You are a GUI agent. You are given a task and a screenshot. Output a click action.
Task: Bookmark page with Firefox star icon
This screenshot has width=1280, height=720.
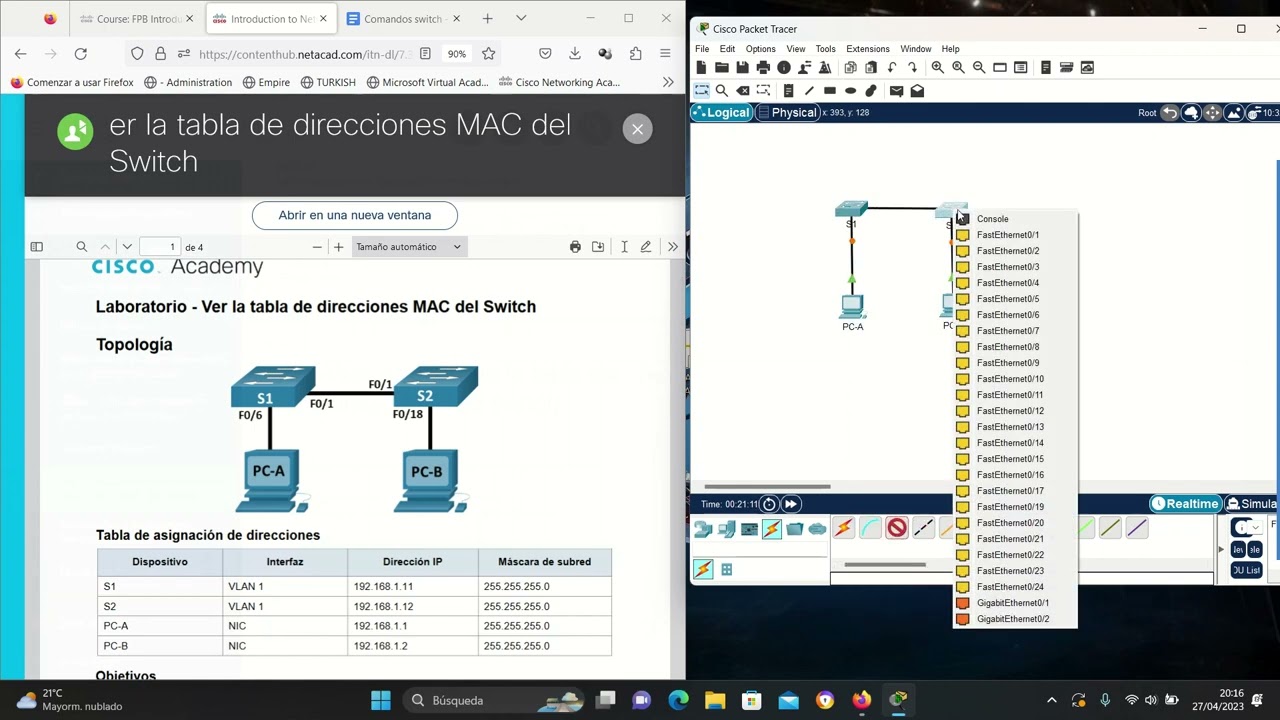pyautogui.click(x=488, y=54)
